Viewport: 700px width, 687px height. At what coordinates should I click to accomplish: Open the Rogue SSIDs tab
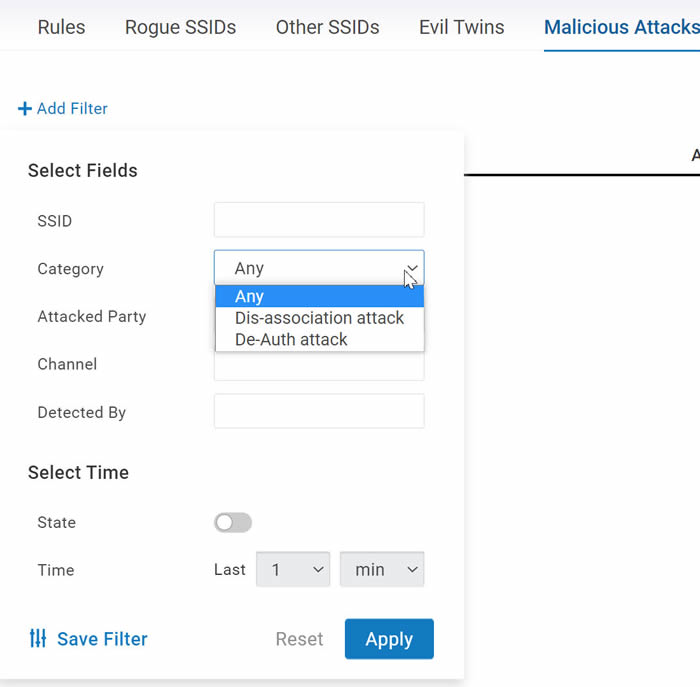click(x=180, y=27)
